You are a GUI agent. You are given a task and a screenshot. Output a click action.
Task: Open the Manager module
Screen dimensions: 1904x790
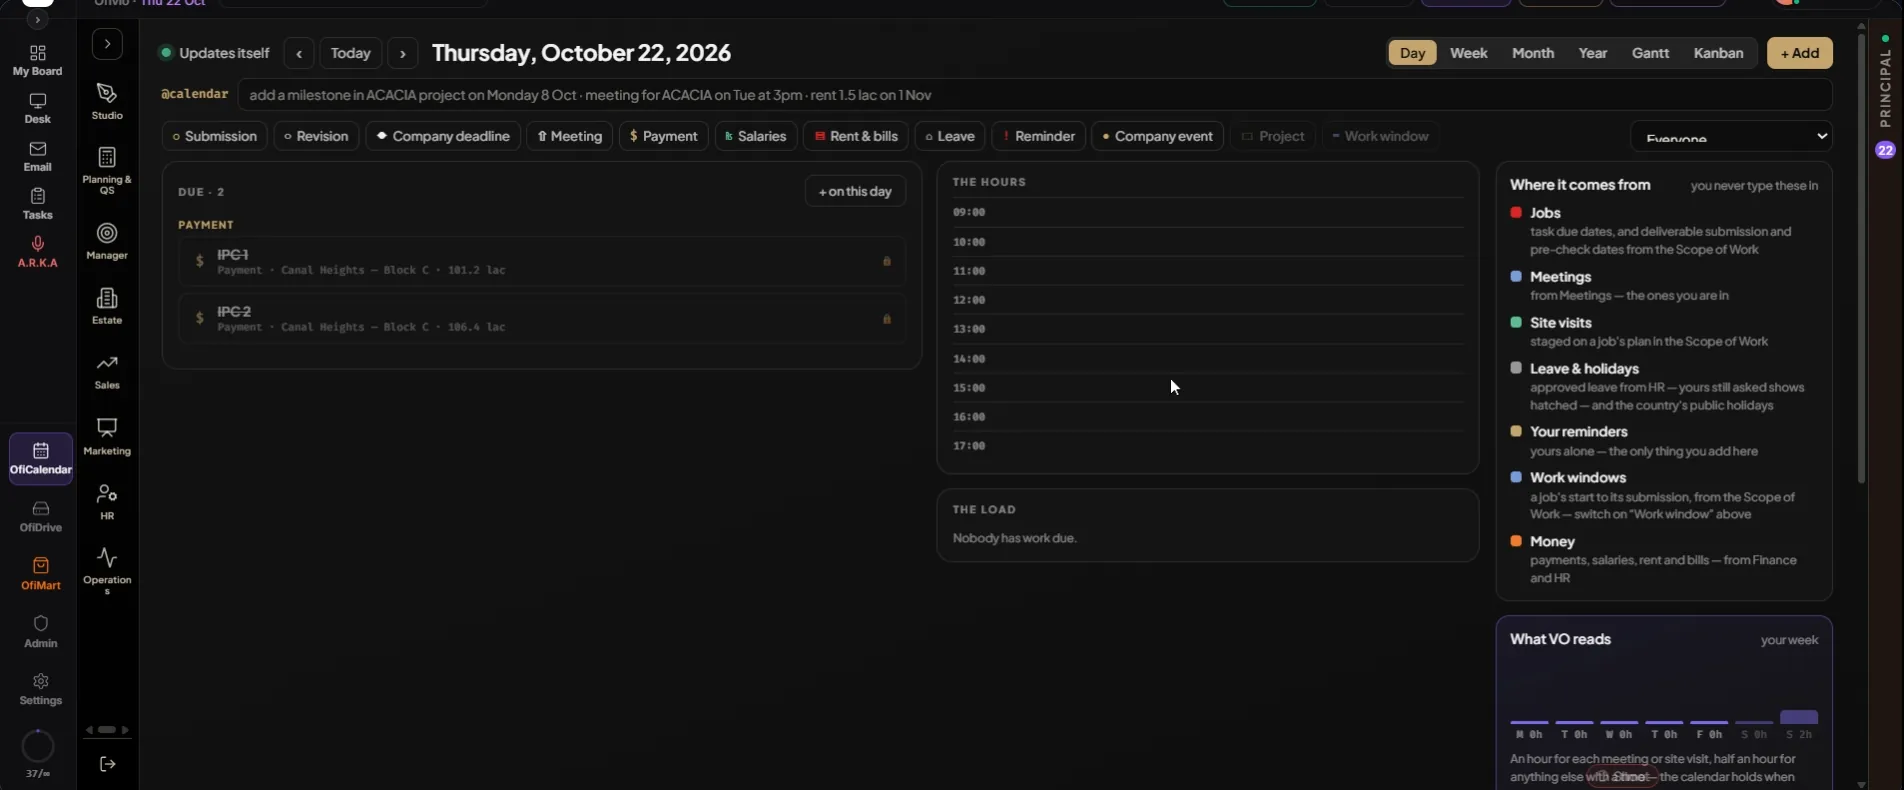click(x=107, y=241)
